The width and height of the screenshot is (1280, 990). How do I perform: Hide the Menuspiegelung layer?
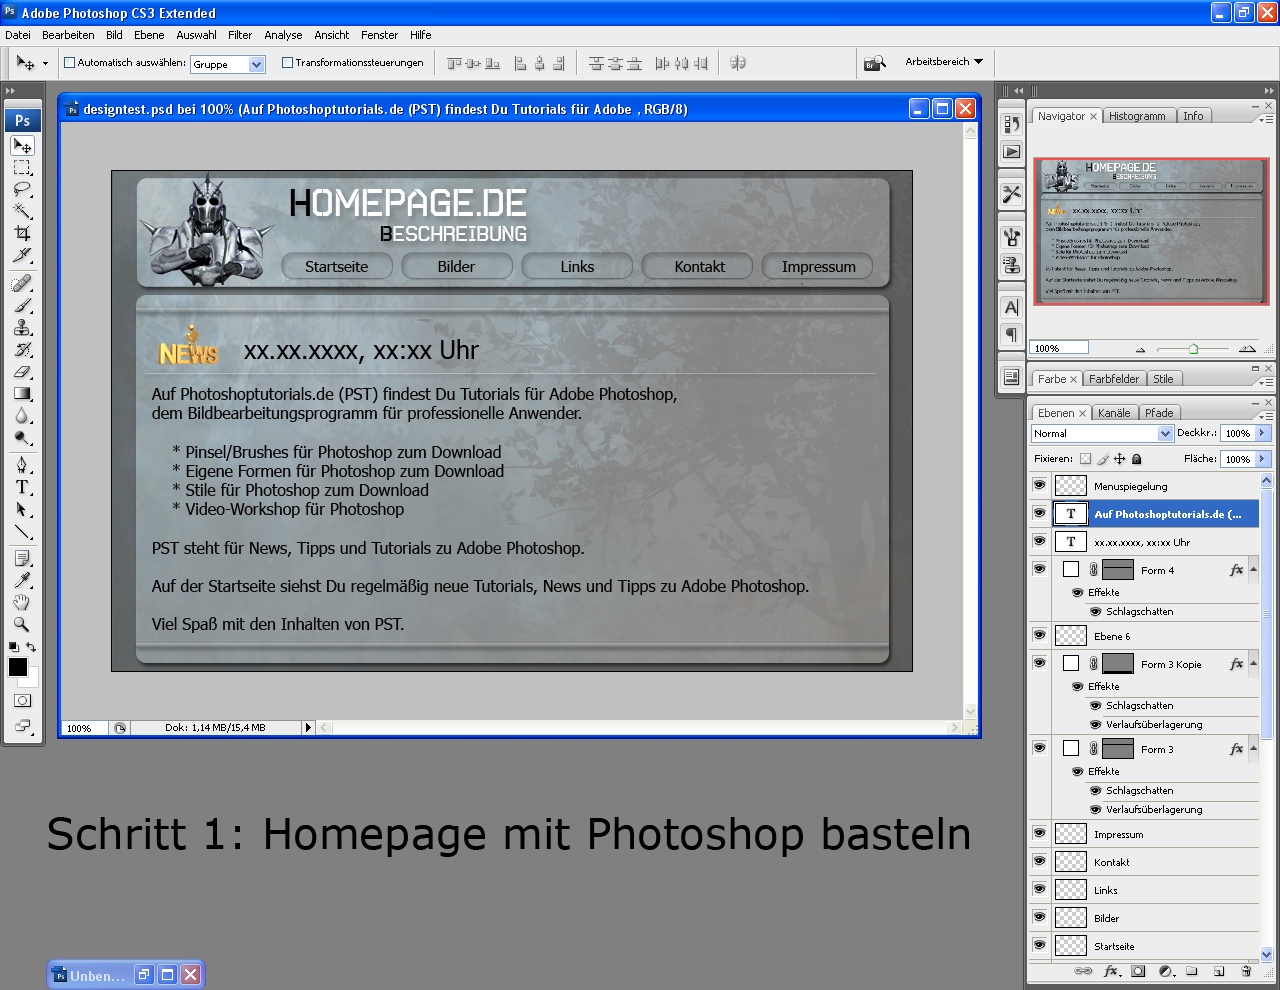(1039, 485)
